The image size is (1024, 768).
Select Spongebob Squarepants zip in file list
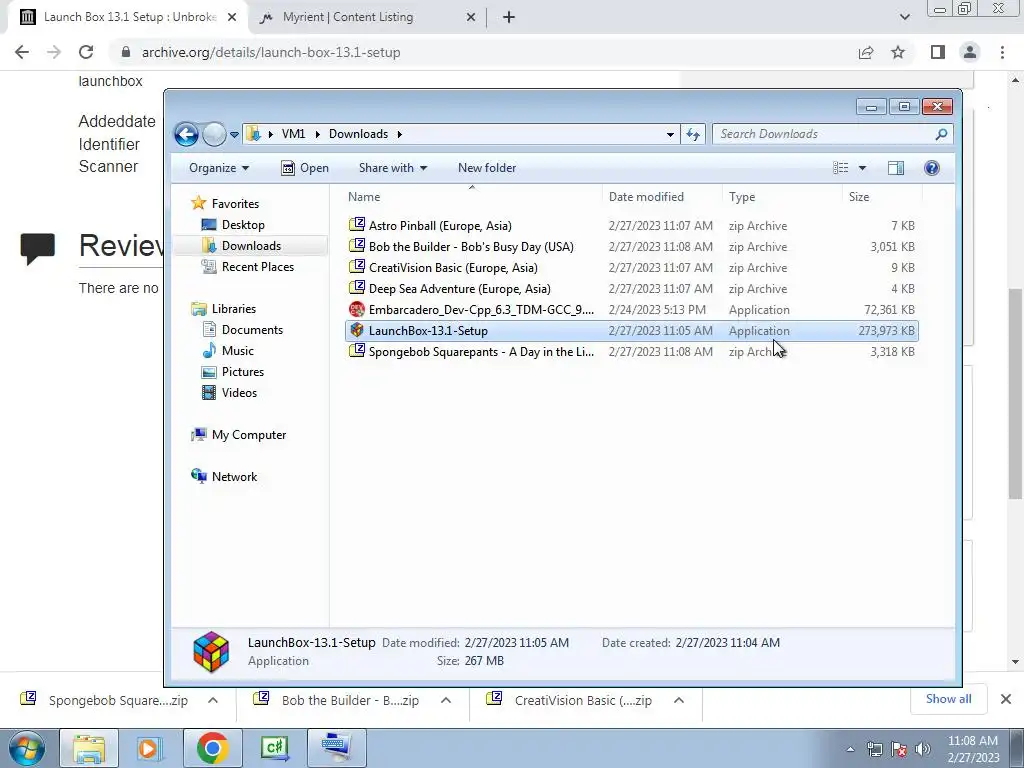632,351
